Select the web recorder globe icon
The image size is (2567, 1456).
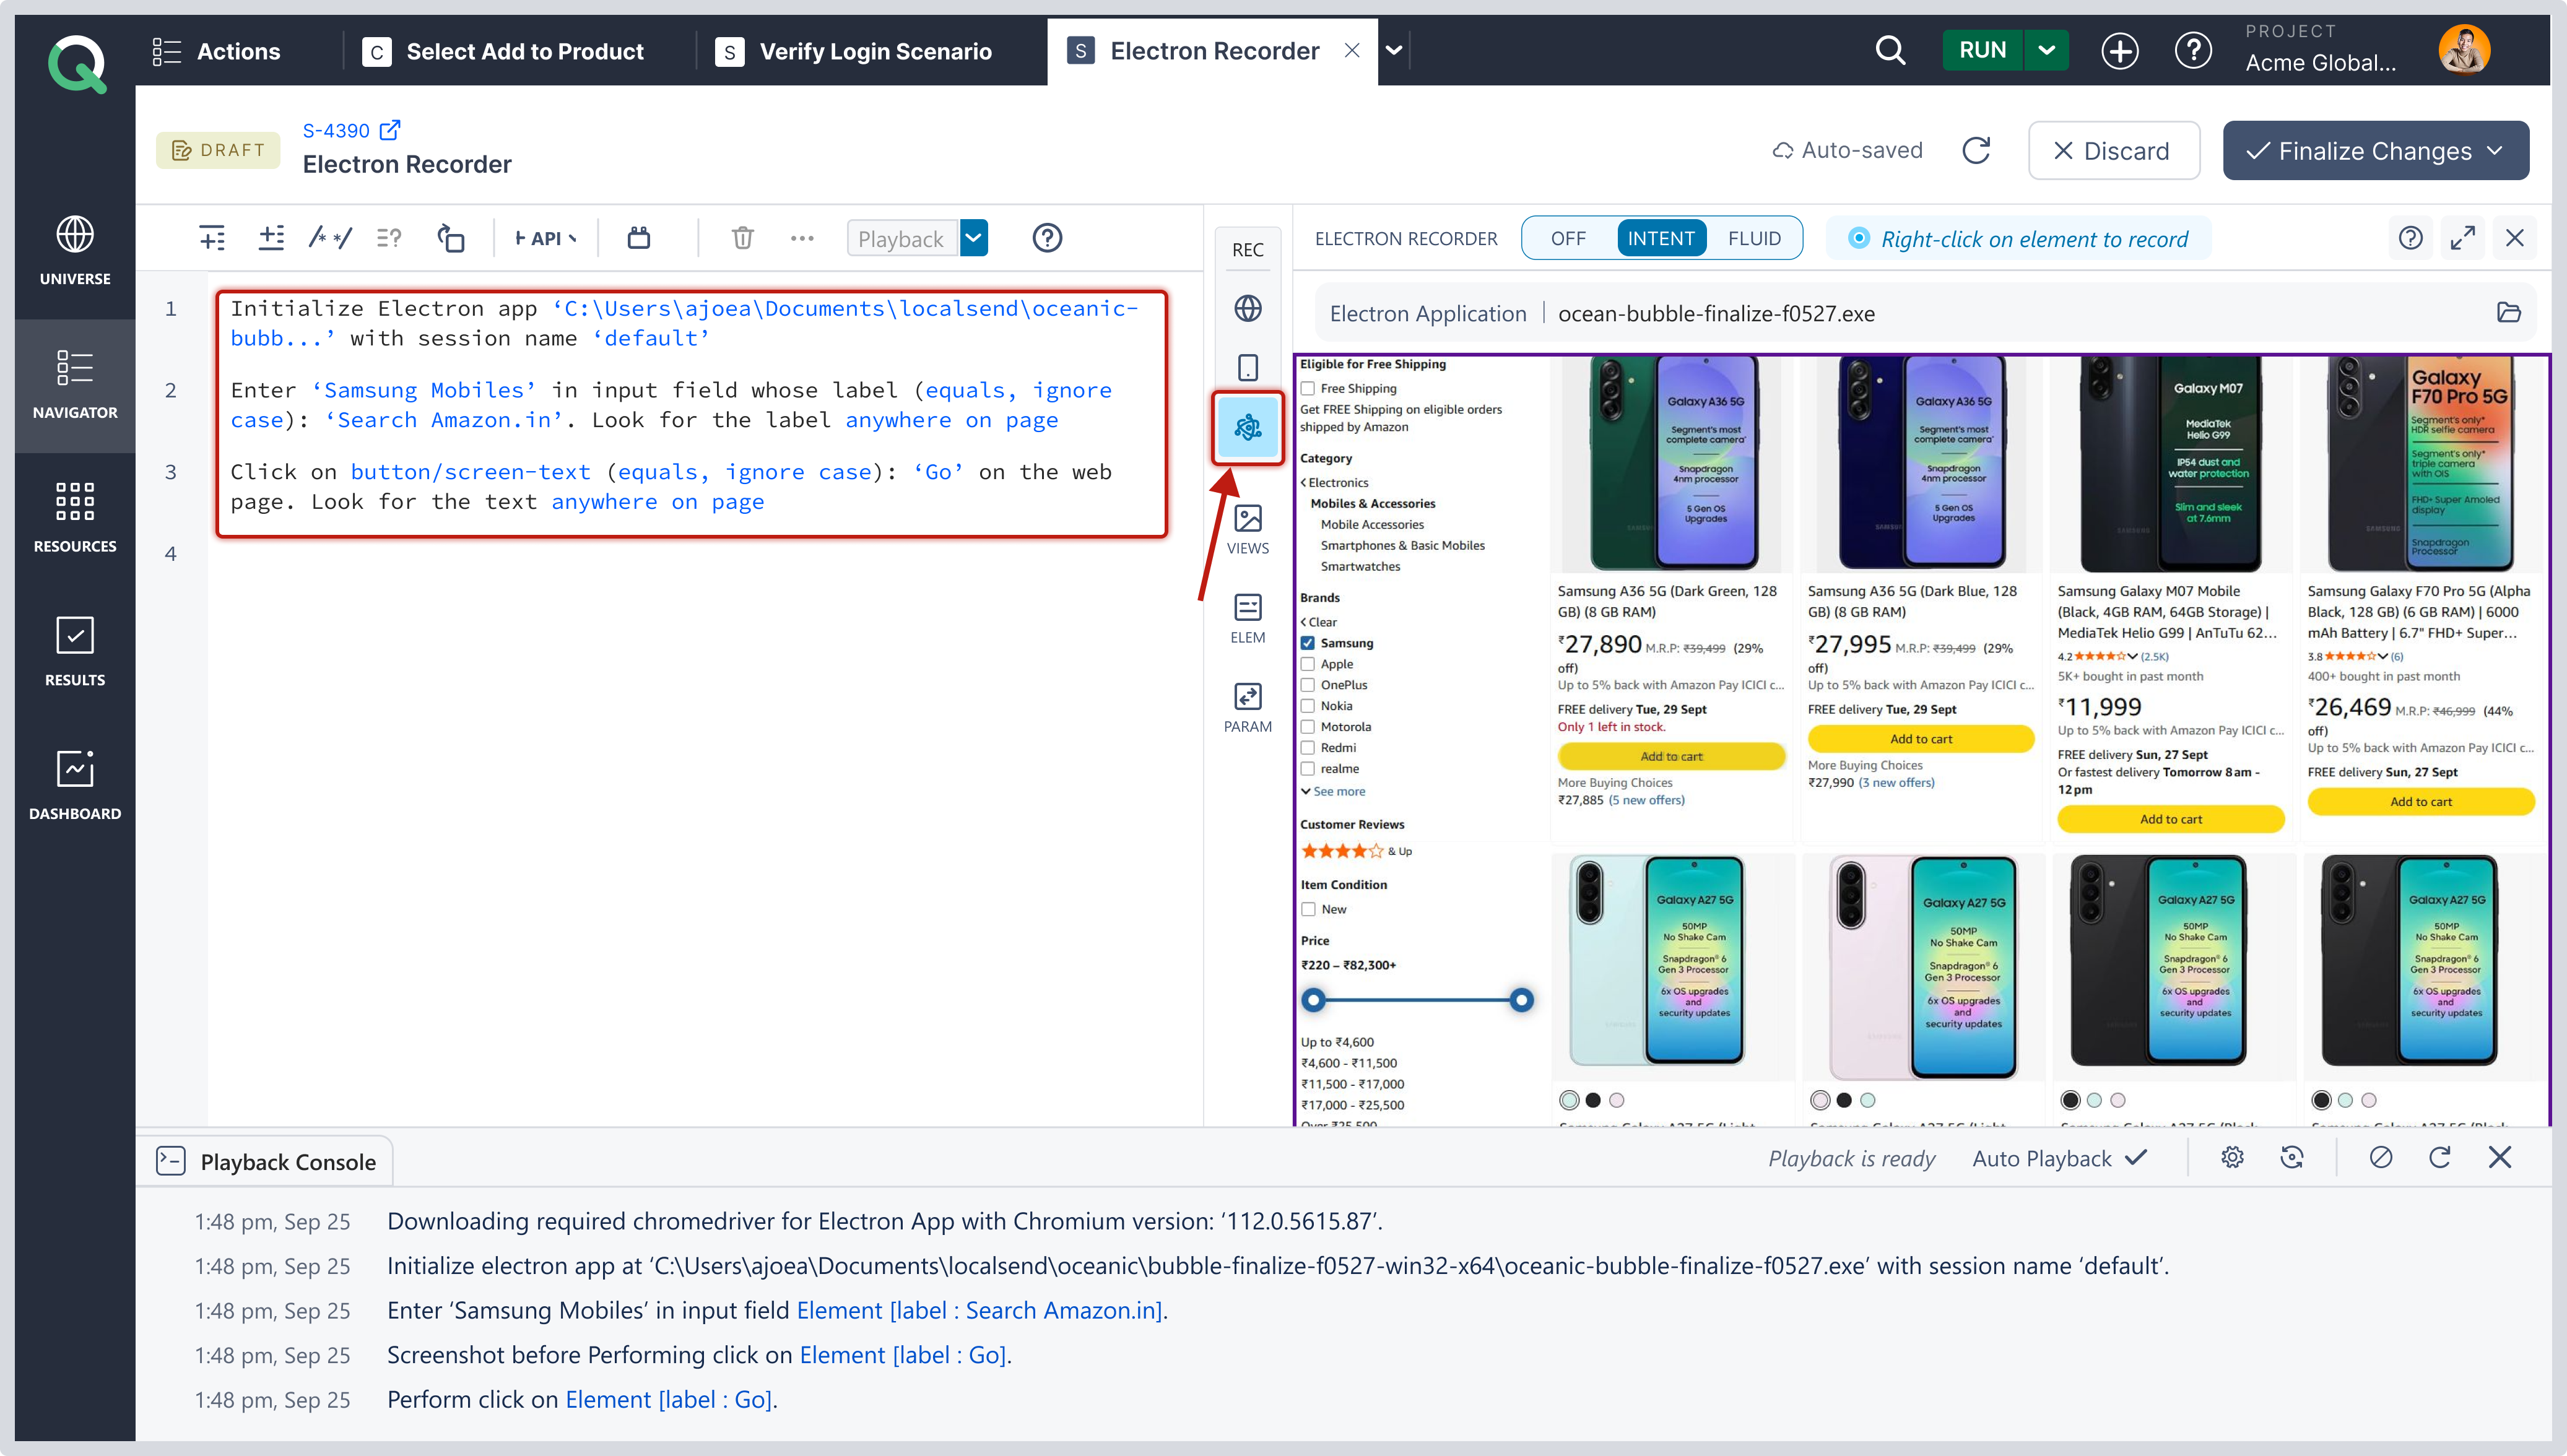click(x=1248, y=309)
